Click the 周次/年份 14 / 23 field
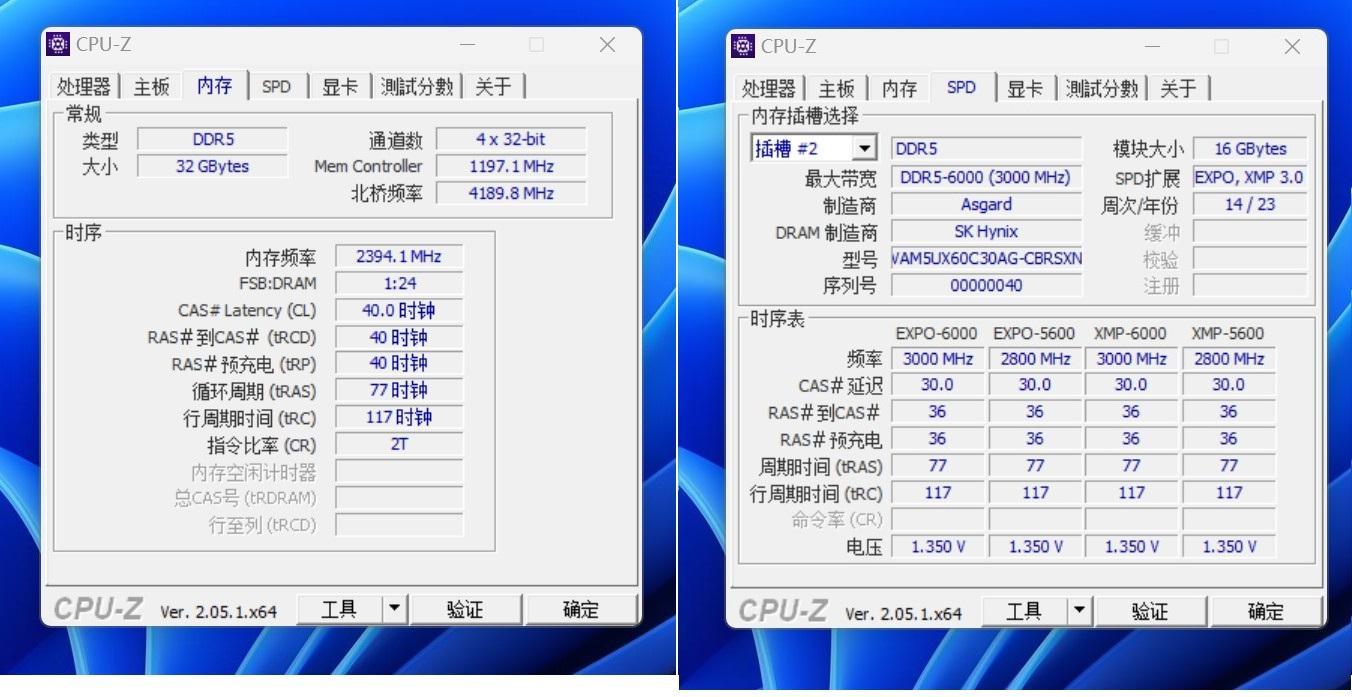The height and width of the screenshot is (697, 1352). (1250, 205)
